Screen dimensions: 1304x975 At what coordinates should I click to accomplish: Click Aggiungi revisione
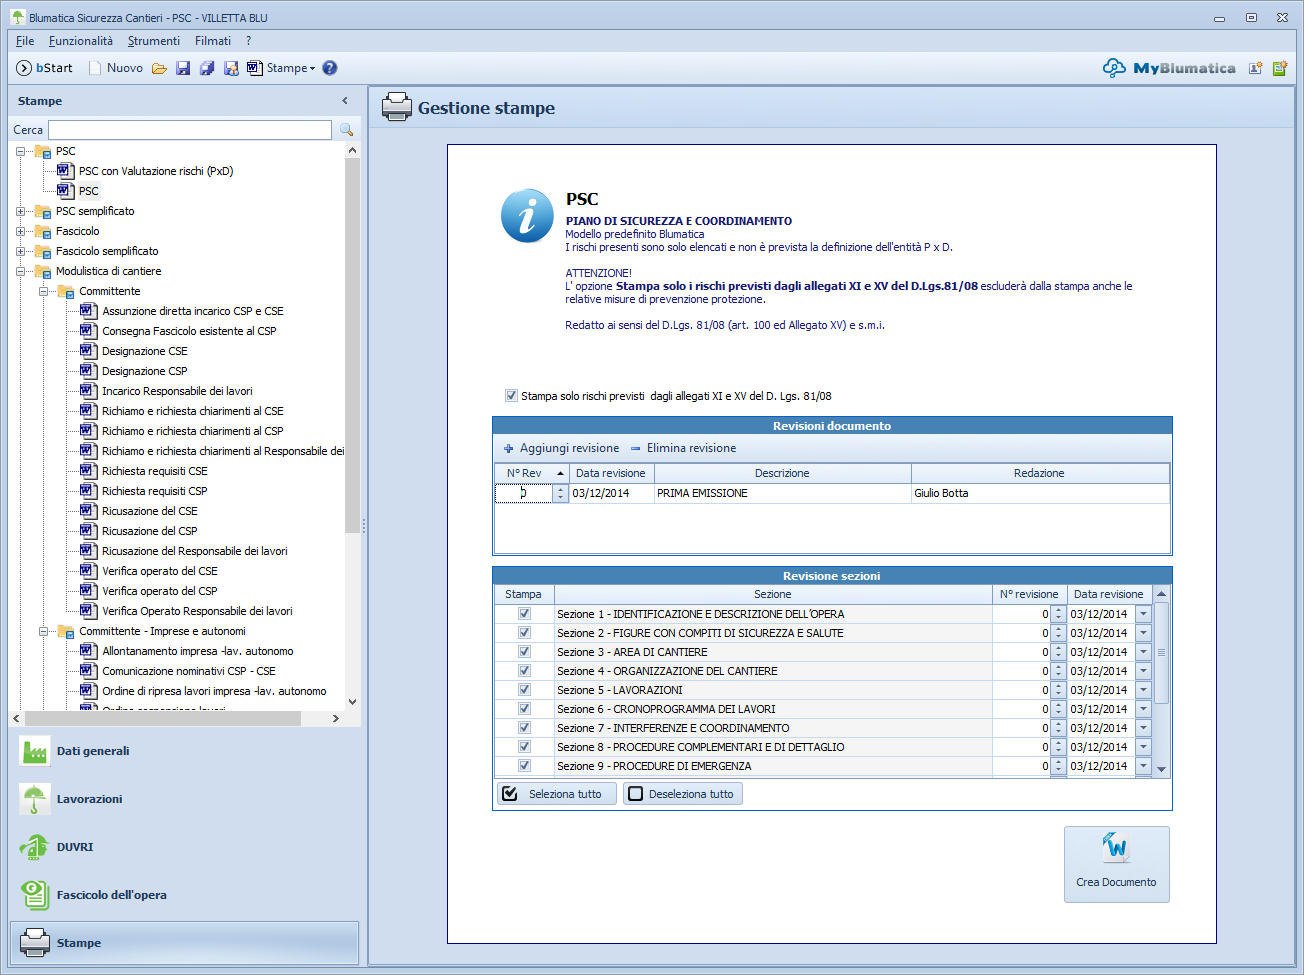point(561,448)
